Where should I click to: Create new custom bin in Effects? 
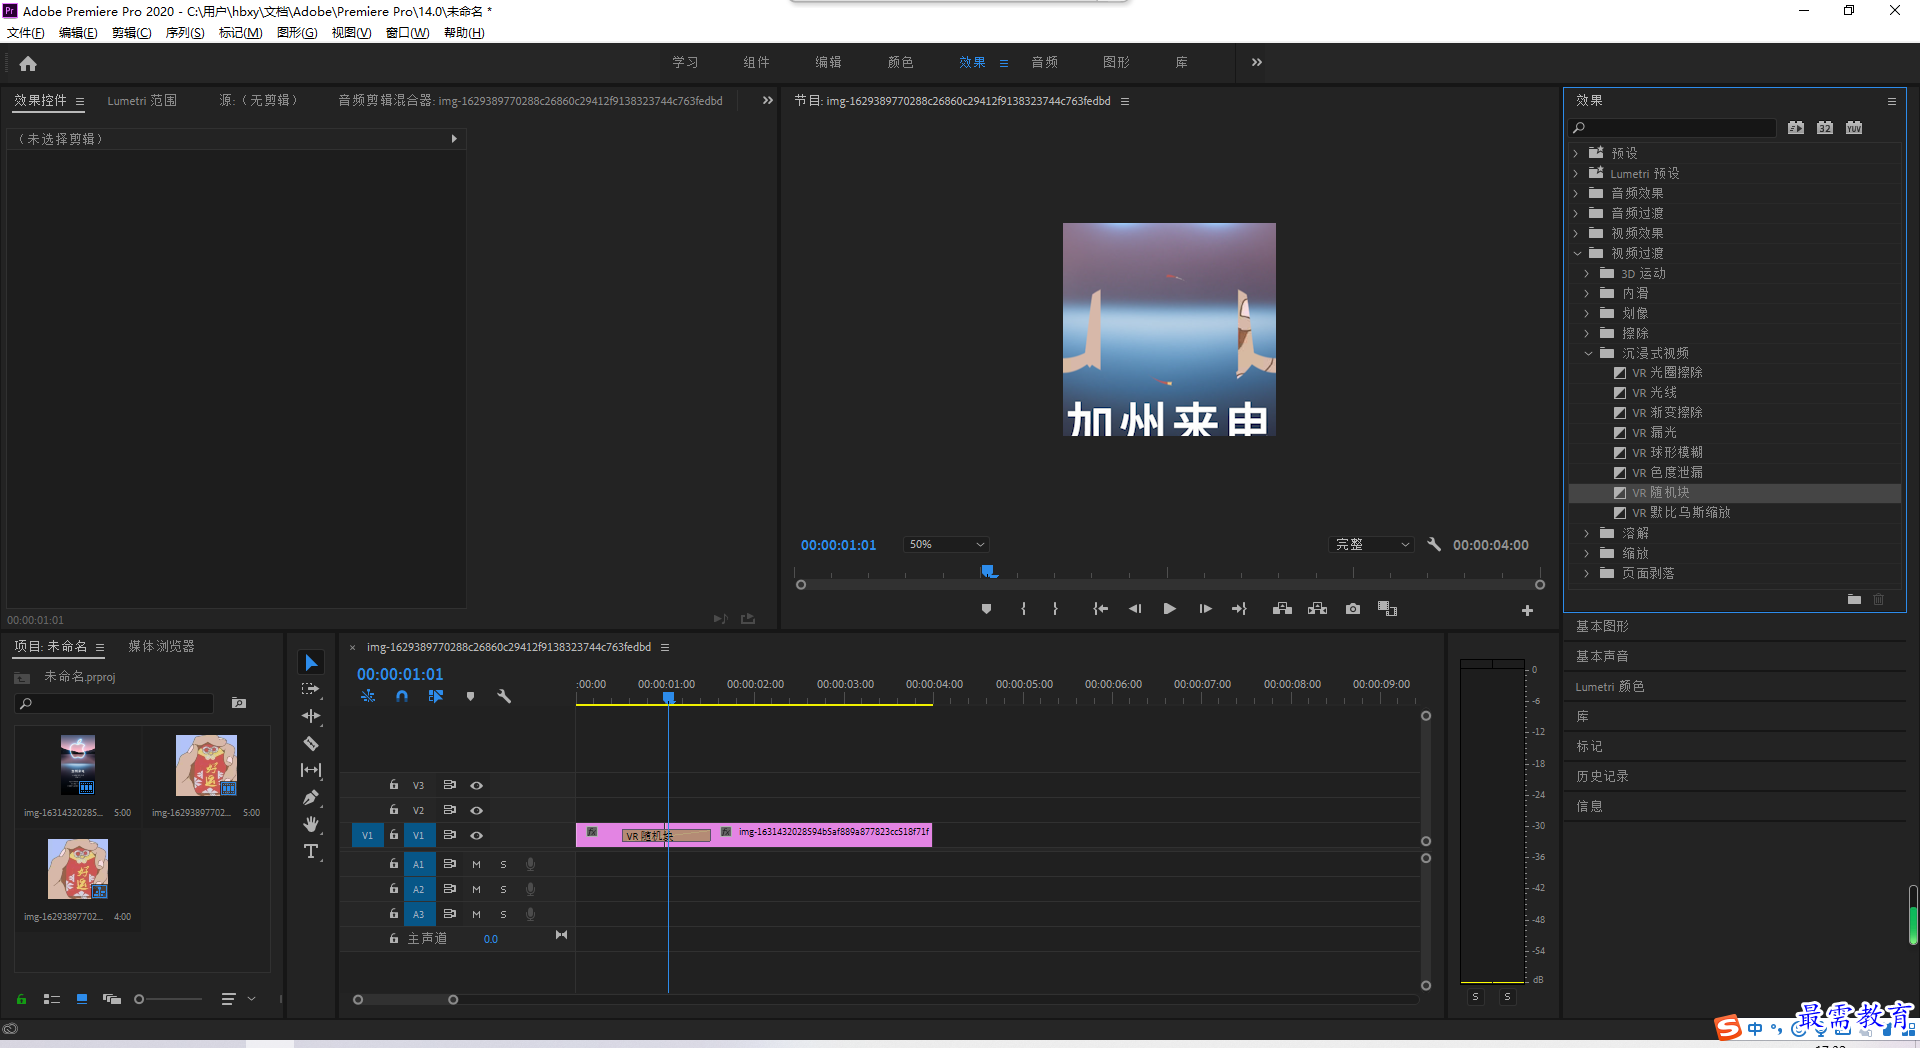click(x=1854, y=599)
